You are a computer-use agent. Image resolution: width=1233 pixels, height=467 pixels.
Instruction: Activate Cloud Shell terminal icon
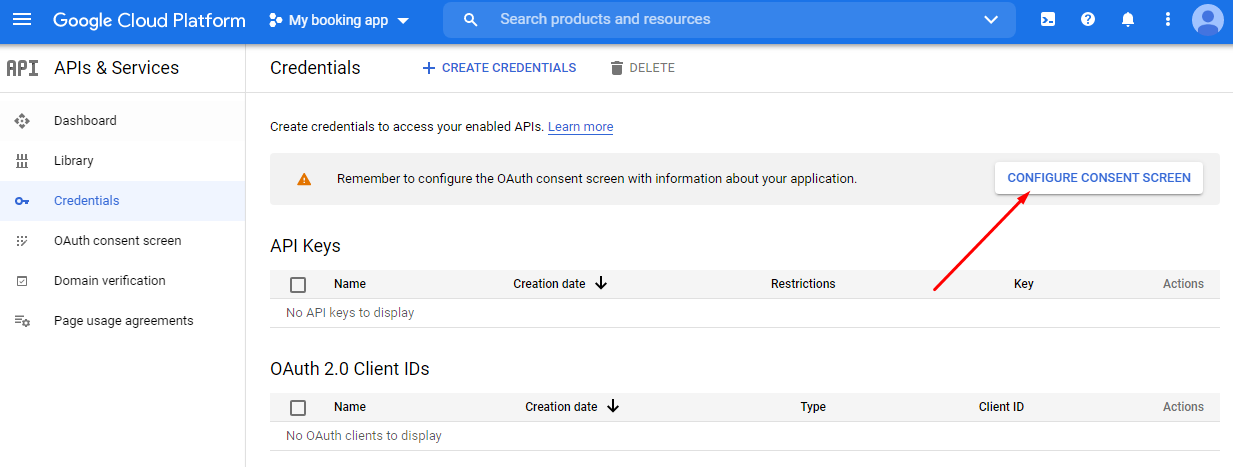(1048, 20)
